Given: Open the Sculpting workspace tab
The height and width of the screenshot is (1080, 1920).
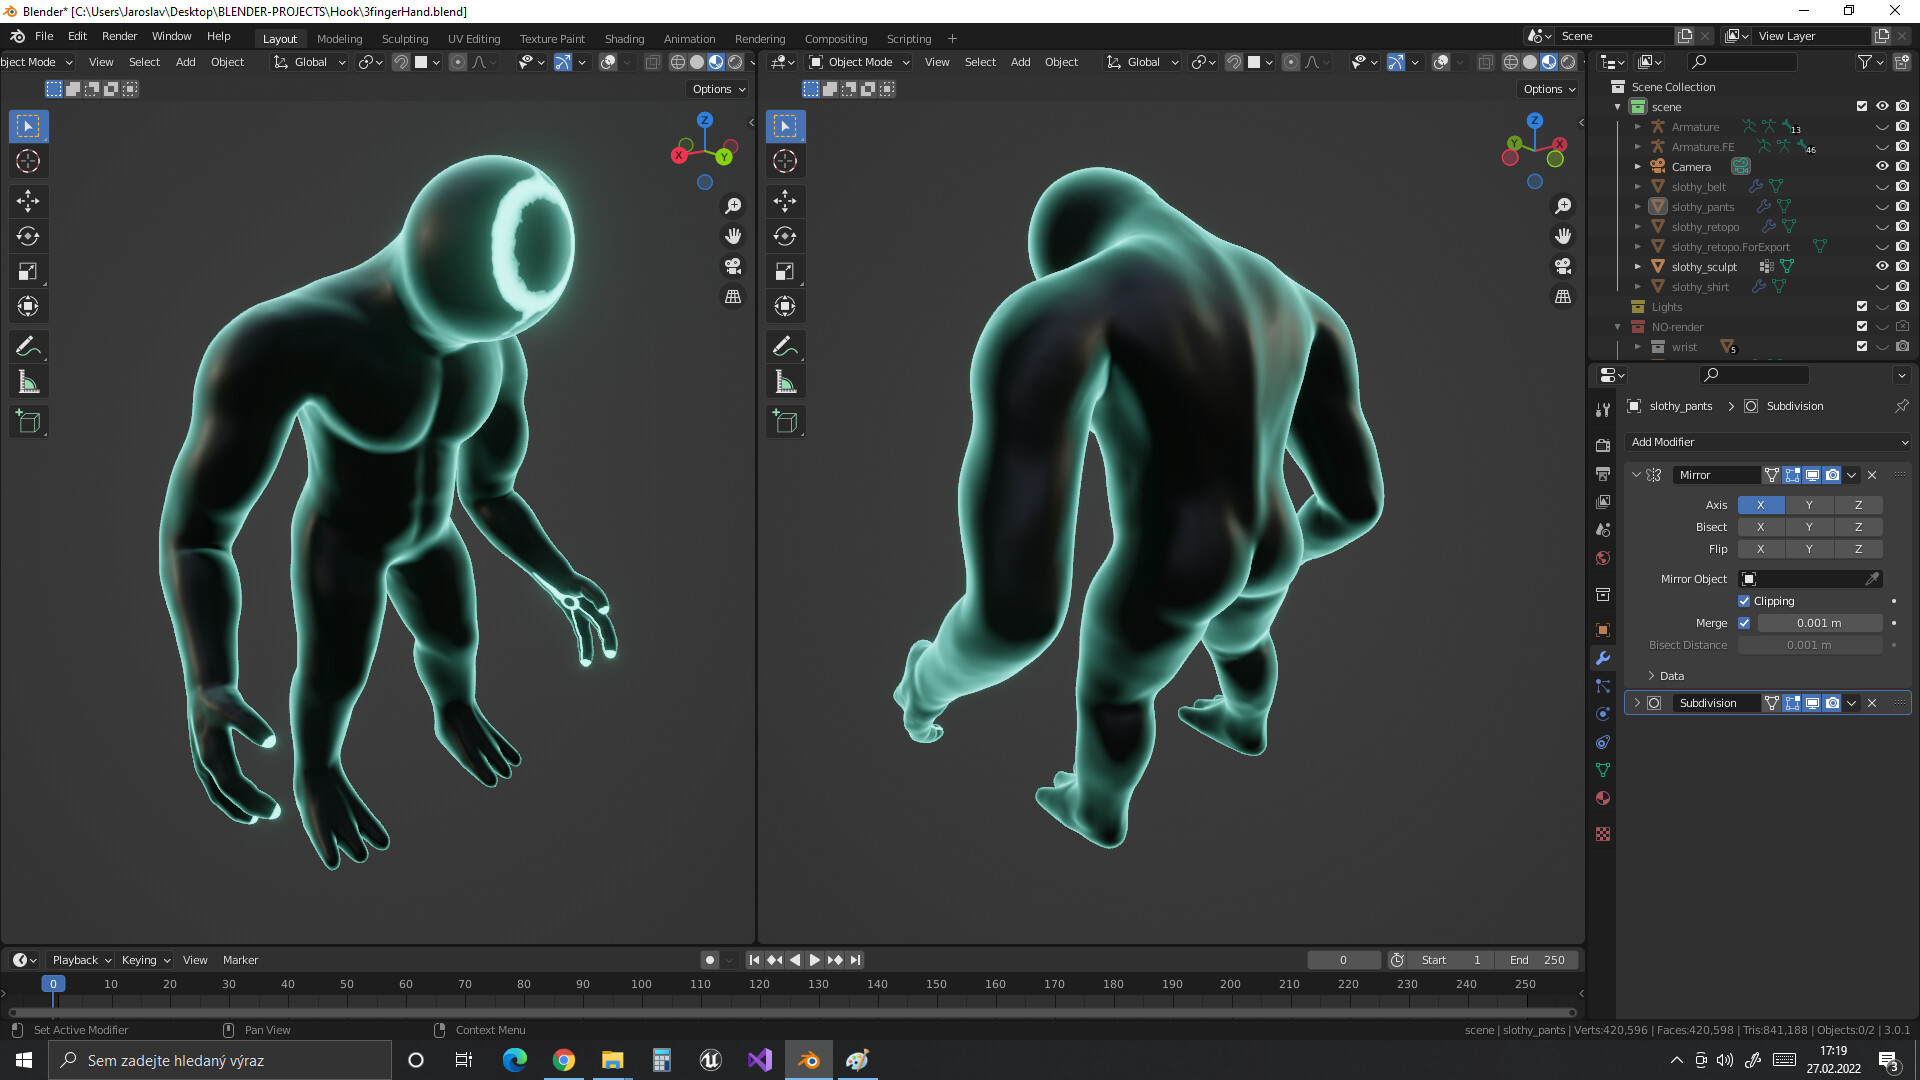Looking at the screenshot, I should pos(405,38).
